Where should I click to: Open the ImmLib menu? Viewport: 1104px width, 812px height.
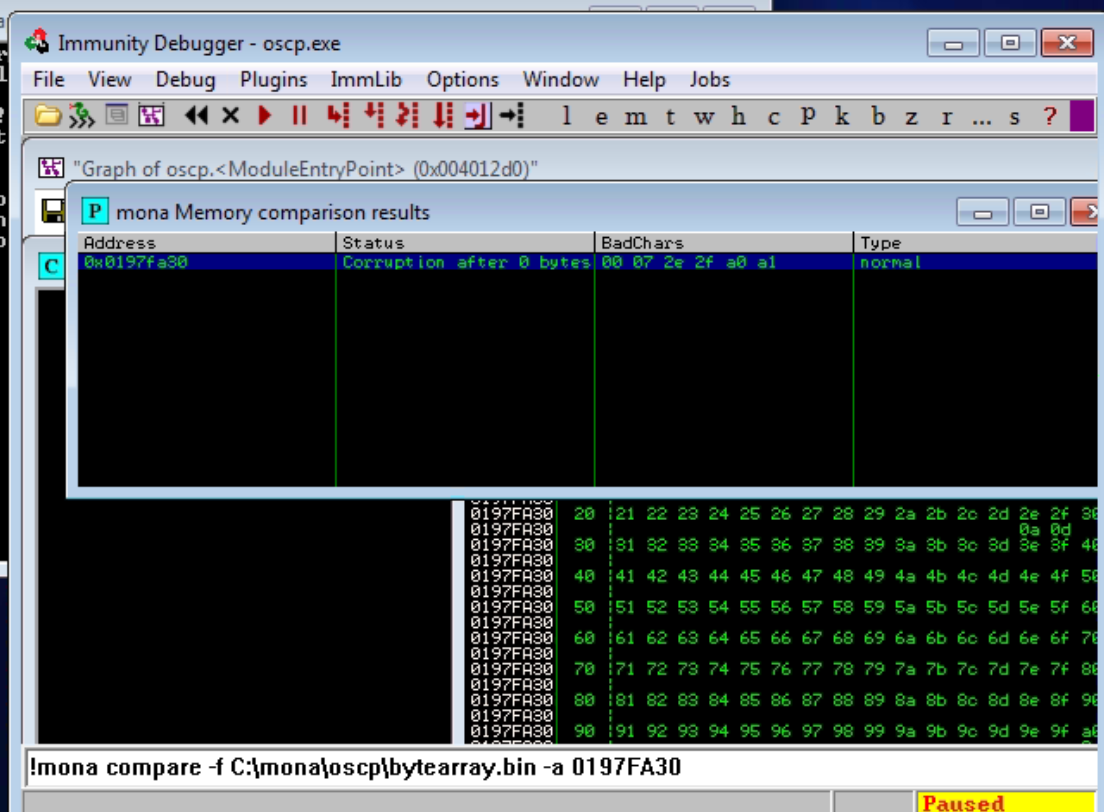pyautogui.click(x=366, y=80)
